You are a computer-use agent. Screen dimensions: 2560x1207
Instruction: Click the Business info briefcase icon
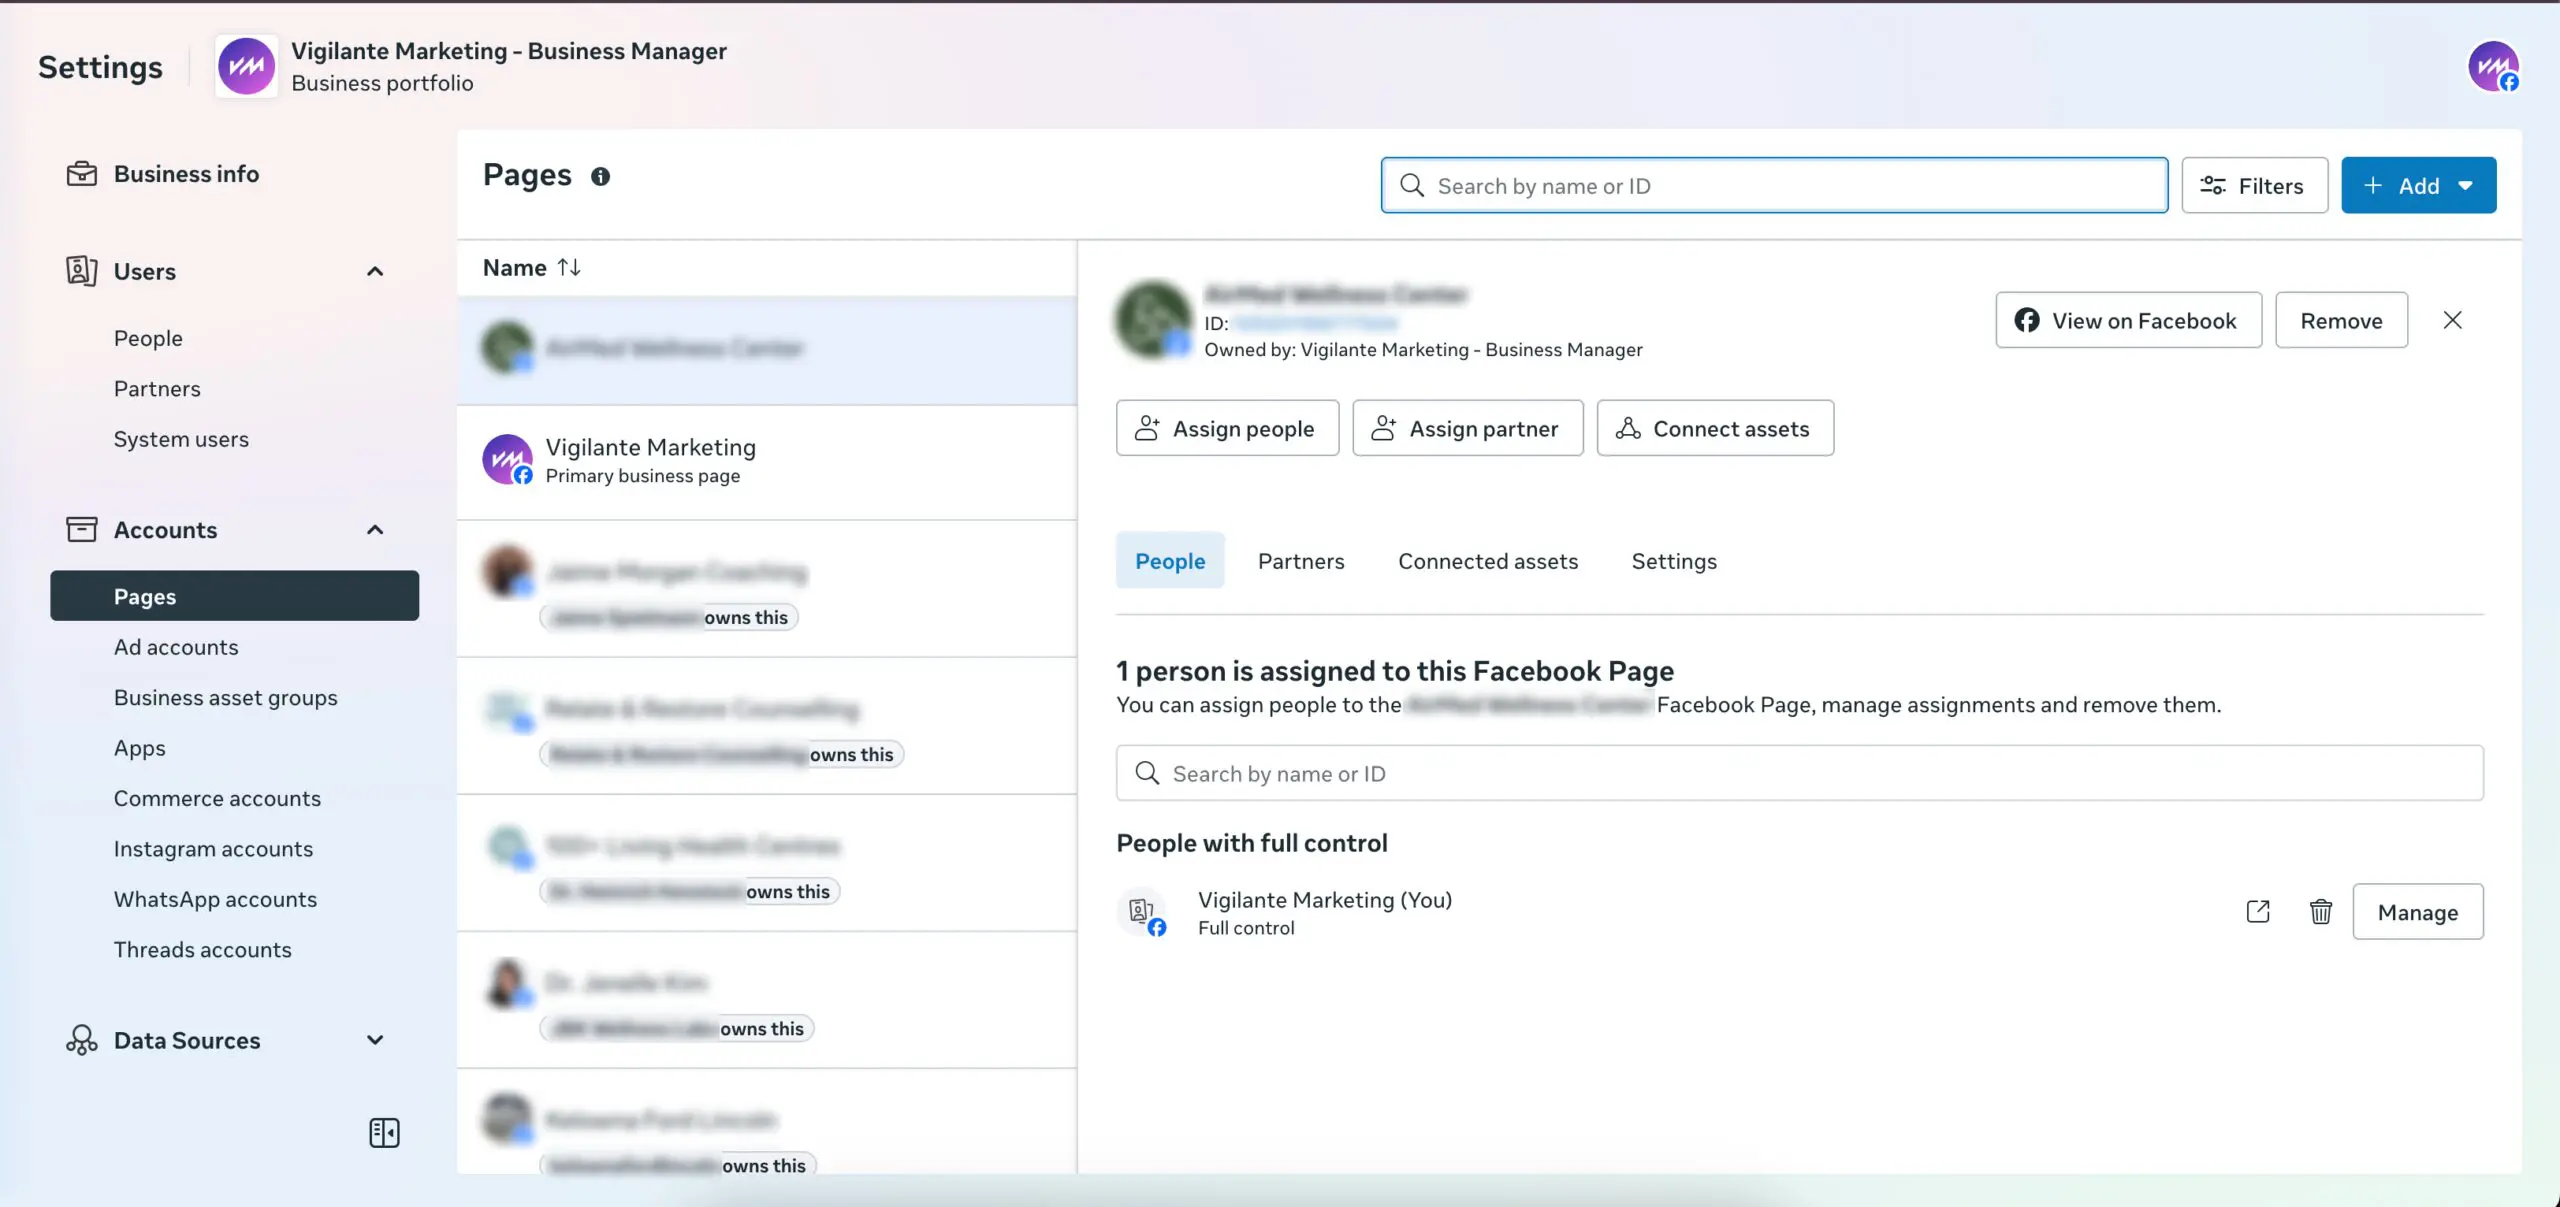pos(81,174)
